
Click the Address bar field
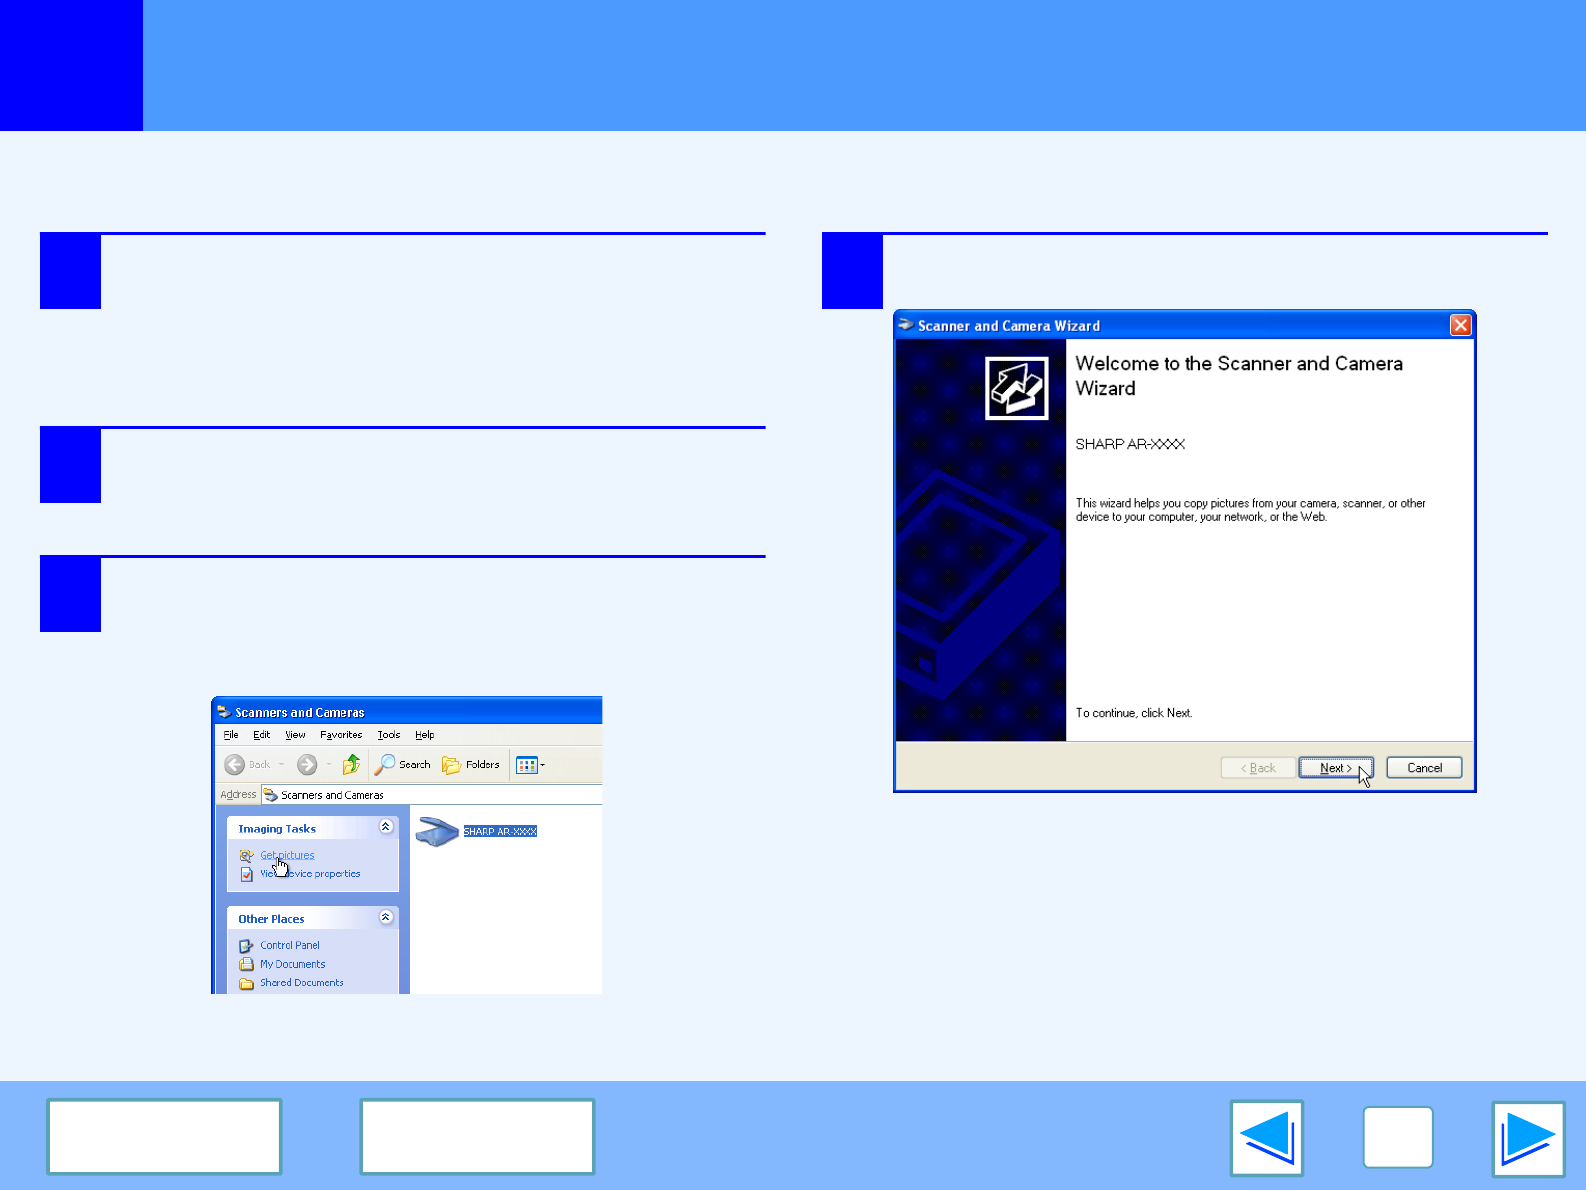430,795
